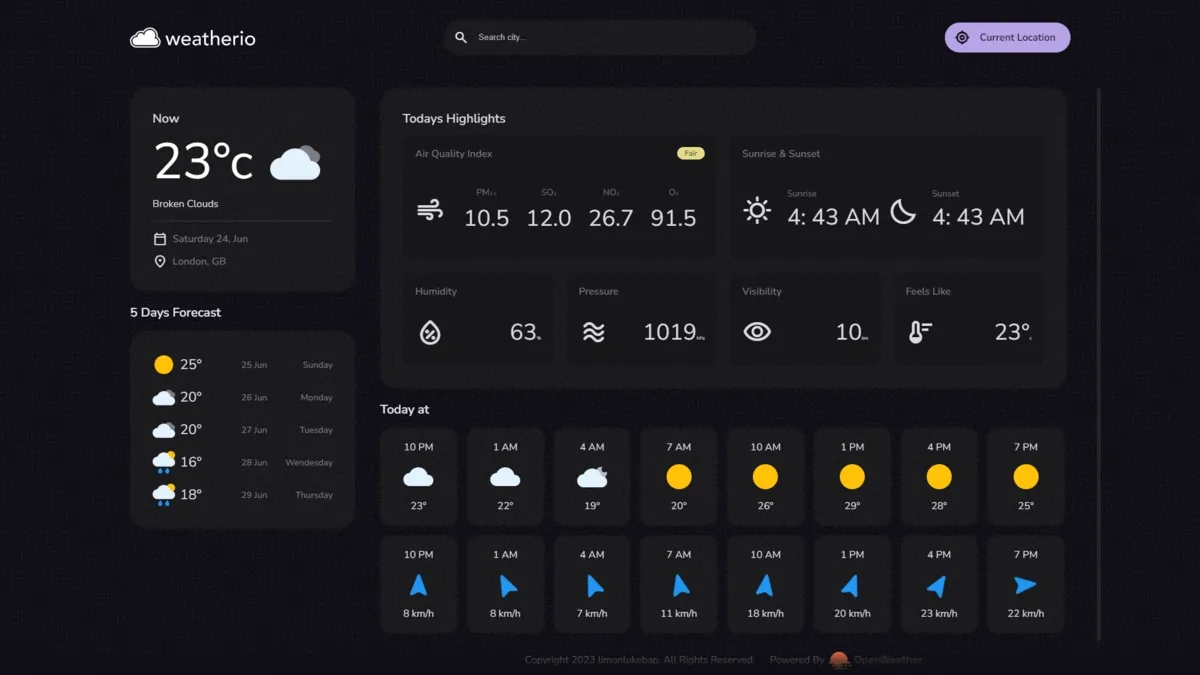The width and height of the screenshot is (1200, 675).
Task: Click the broken clouds icon in the Now card
Action: [x=295, y=162]
